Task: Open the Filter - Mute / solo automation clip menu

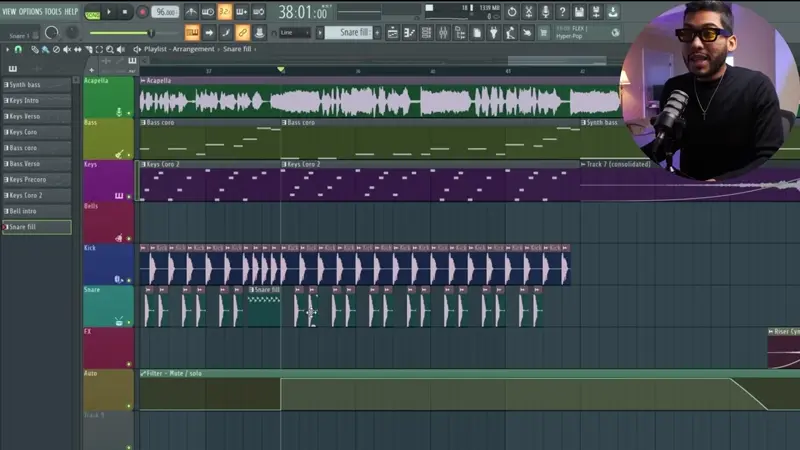Action: pyautogui.click(x=143, y=373)
